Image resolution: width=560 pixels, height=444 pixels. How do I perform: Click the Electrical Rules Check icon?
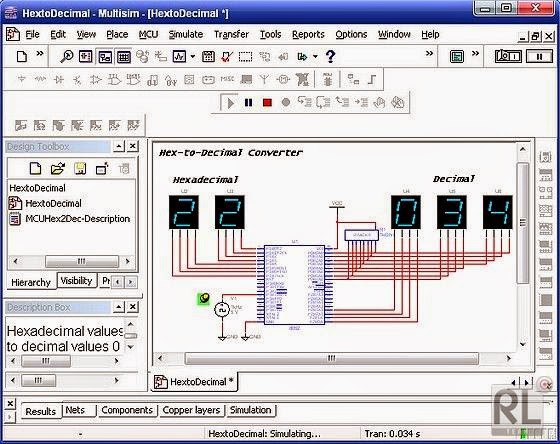pyautogui.click(x=226, y=56)
